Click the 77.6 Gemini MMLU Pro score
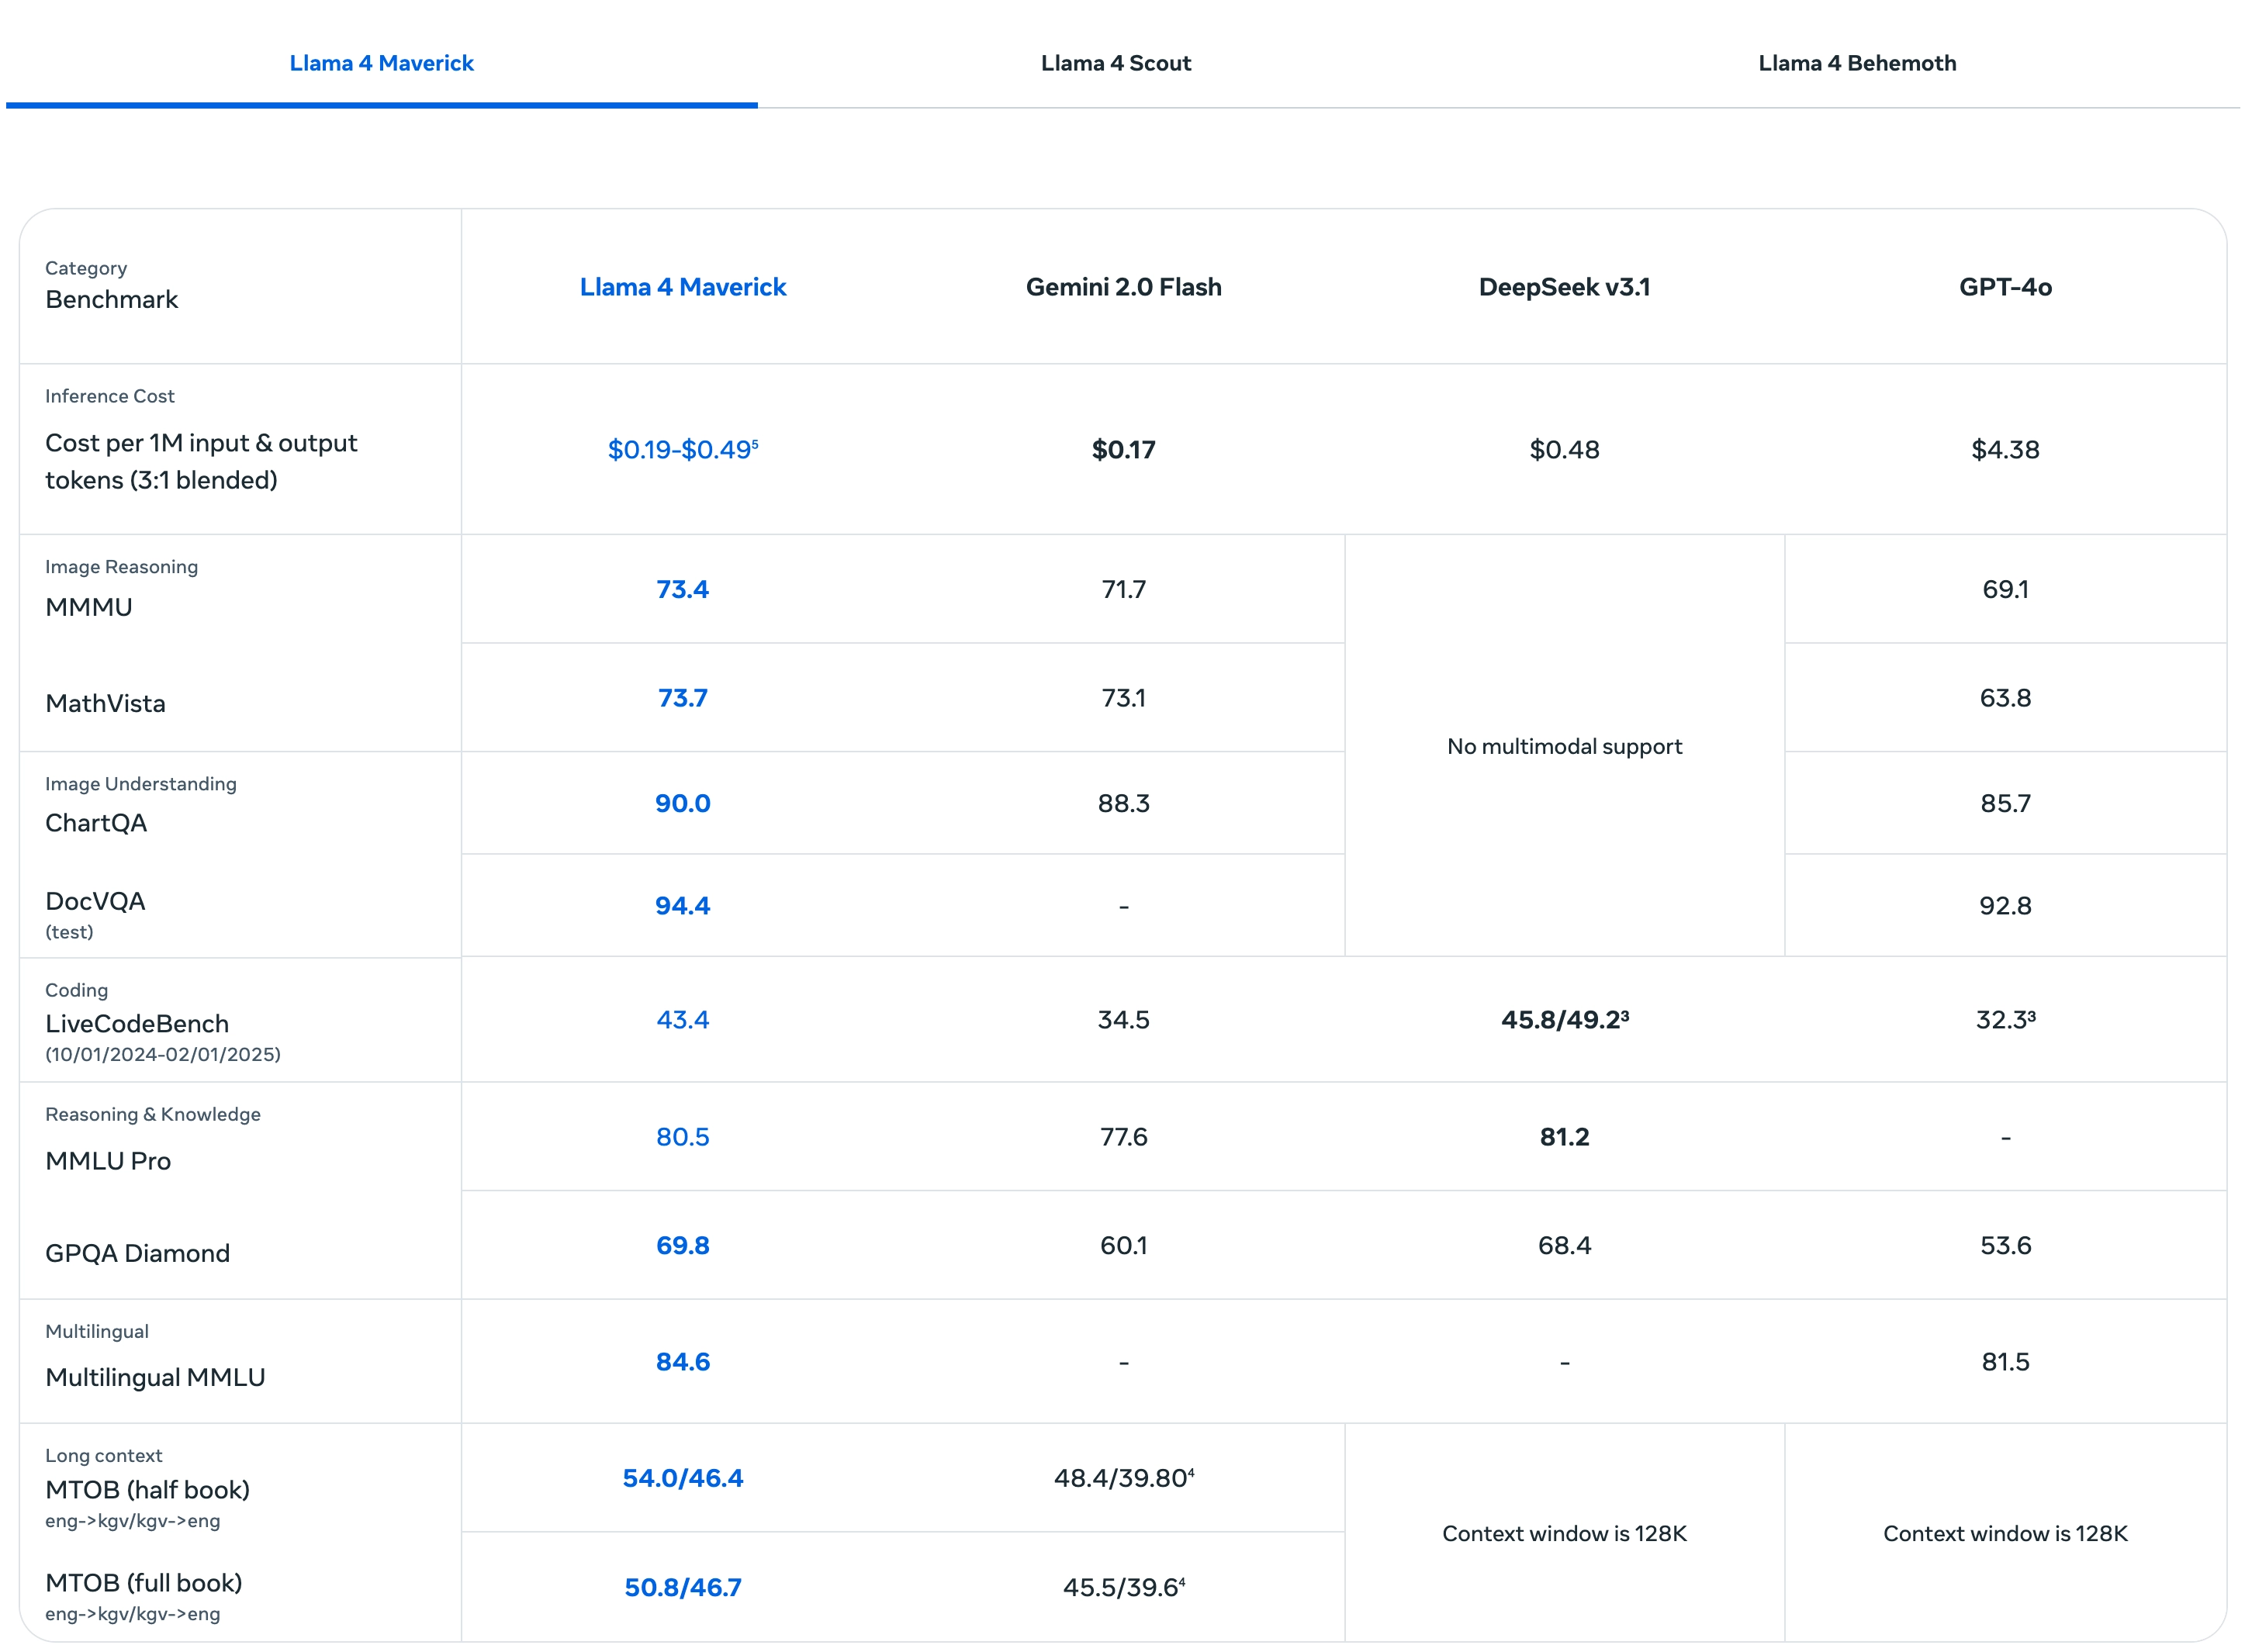Image resolution: width=2245 pixels, height=1652 pixels. (x=1123, y=1137)
